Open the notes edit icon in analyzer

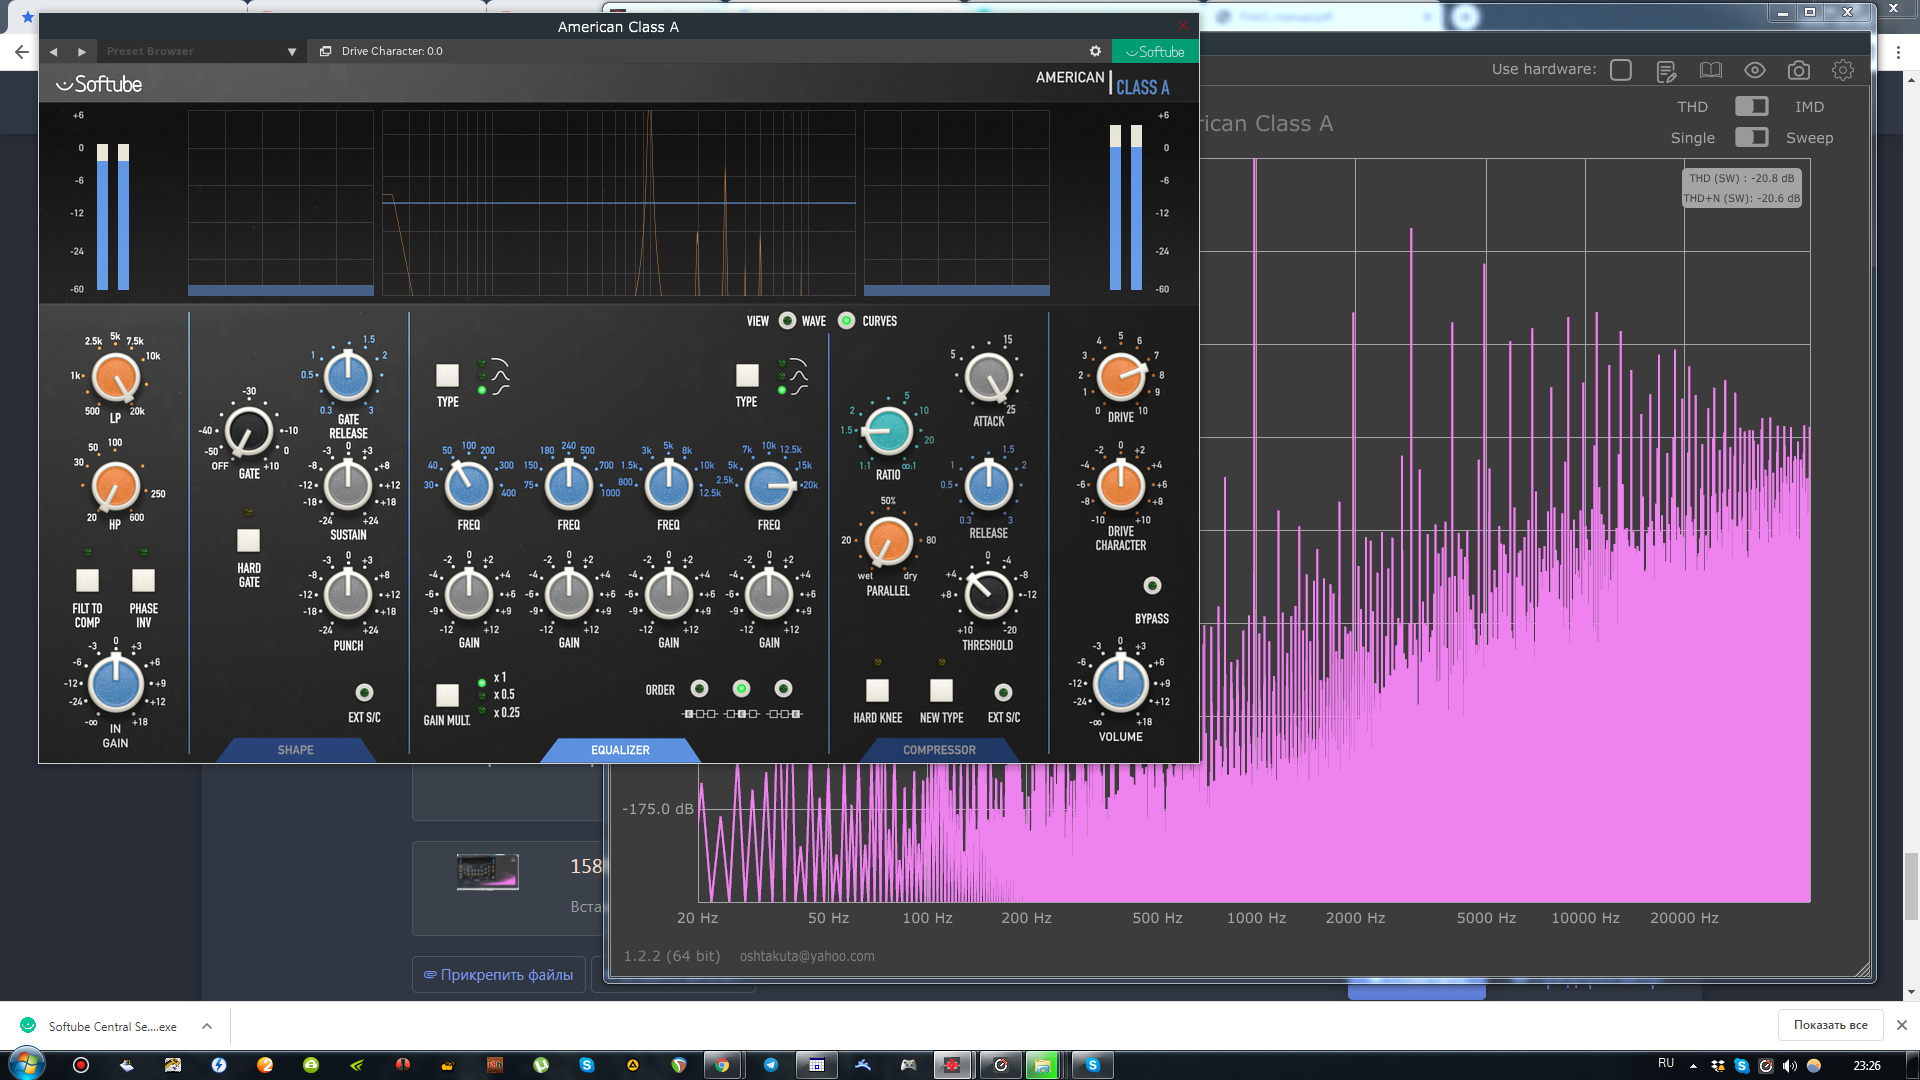pyautogui.click(x=1666, y=70)
